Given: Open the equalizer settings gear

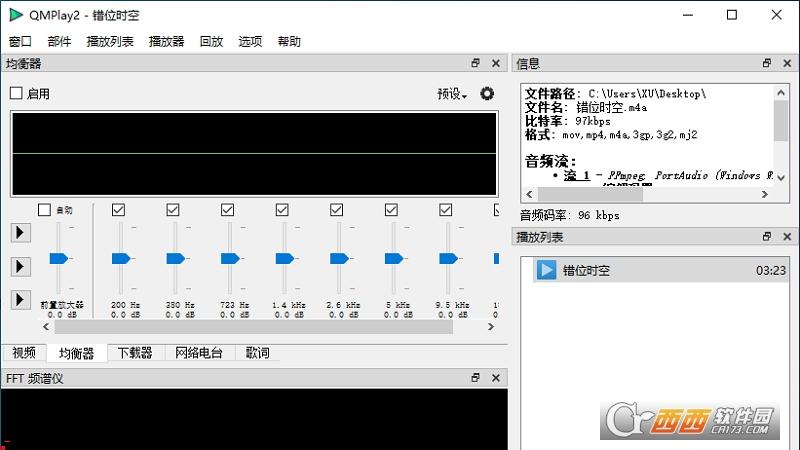Looking at the screenshot, I should [487, 94].
